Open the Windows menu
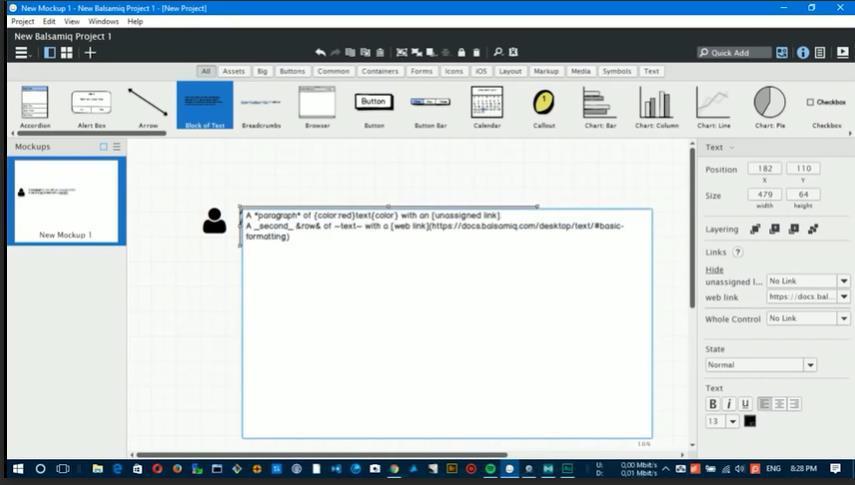The height and width of the screenshot is (485, 855). click(x=104, y=21)
